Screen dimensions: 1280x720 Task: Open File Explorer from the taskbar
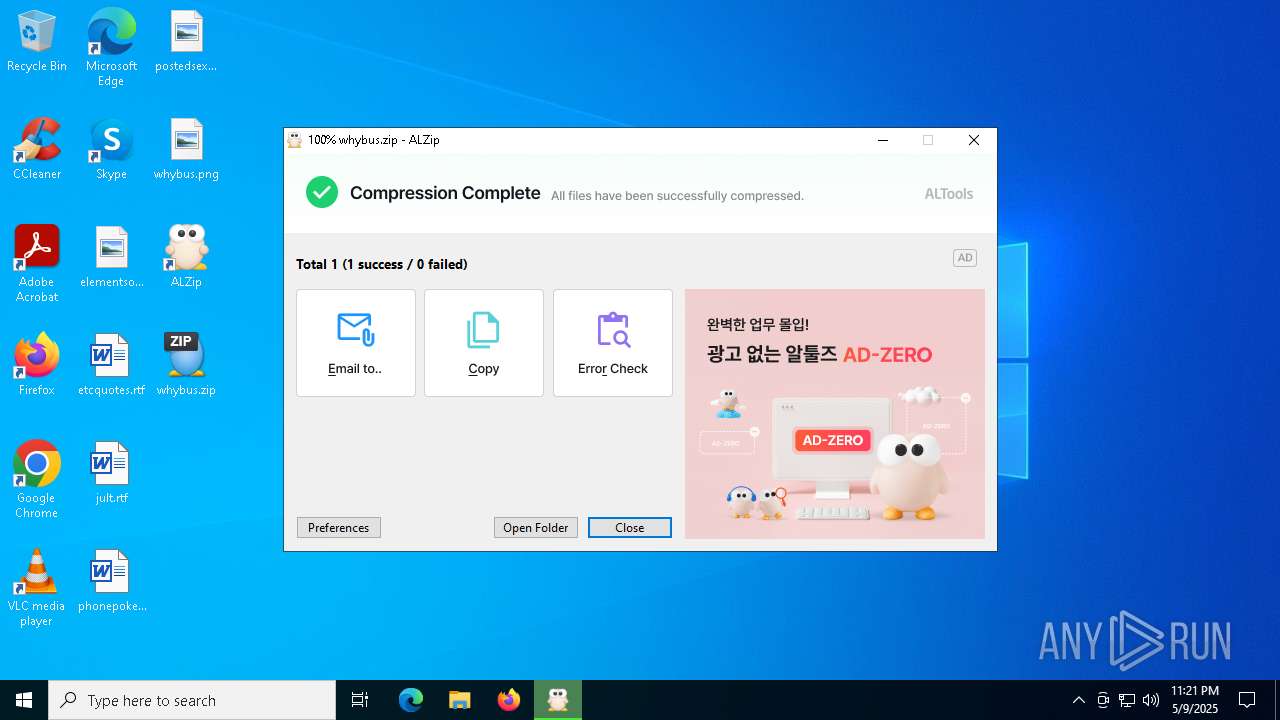click(459, 700)
